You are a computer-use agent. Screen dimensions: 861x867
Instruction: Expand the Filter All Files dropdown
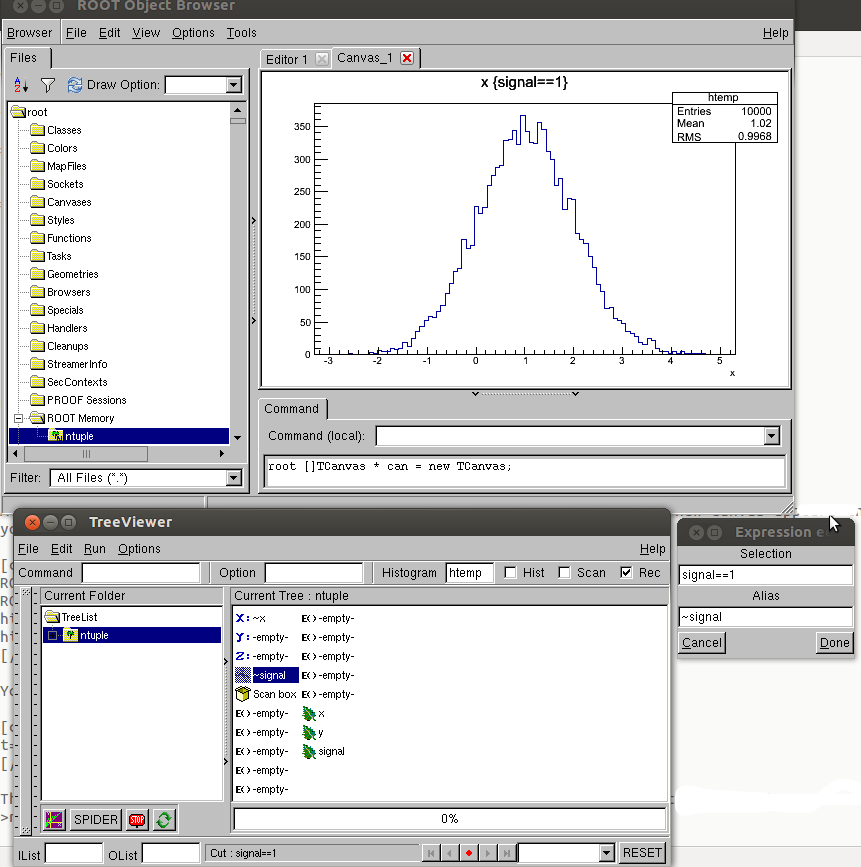[x=234, y=478]
